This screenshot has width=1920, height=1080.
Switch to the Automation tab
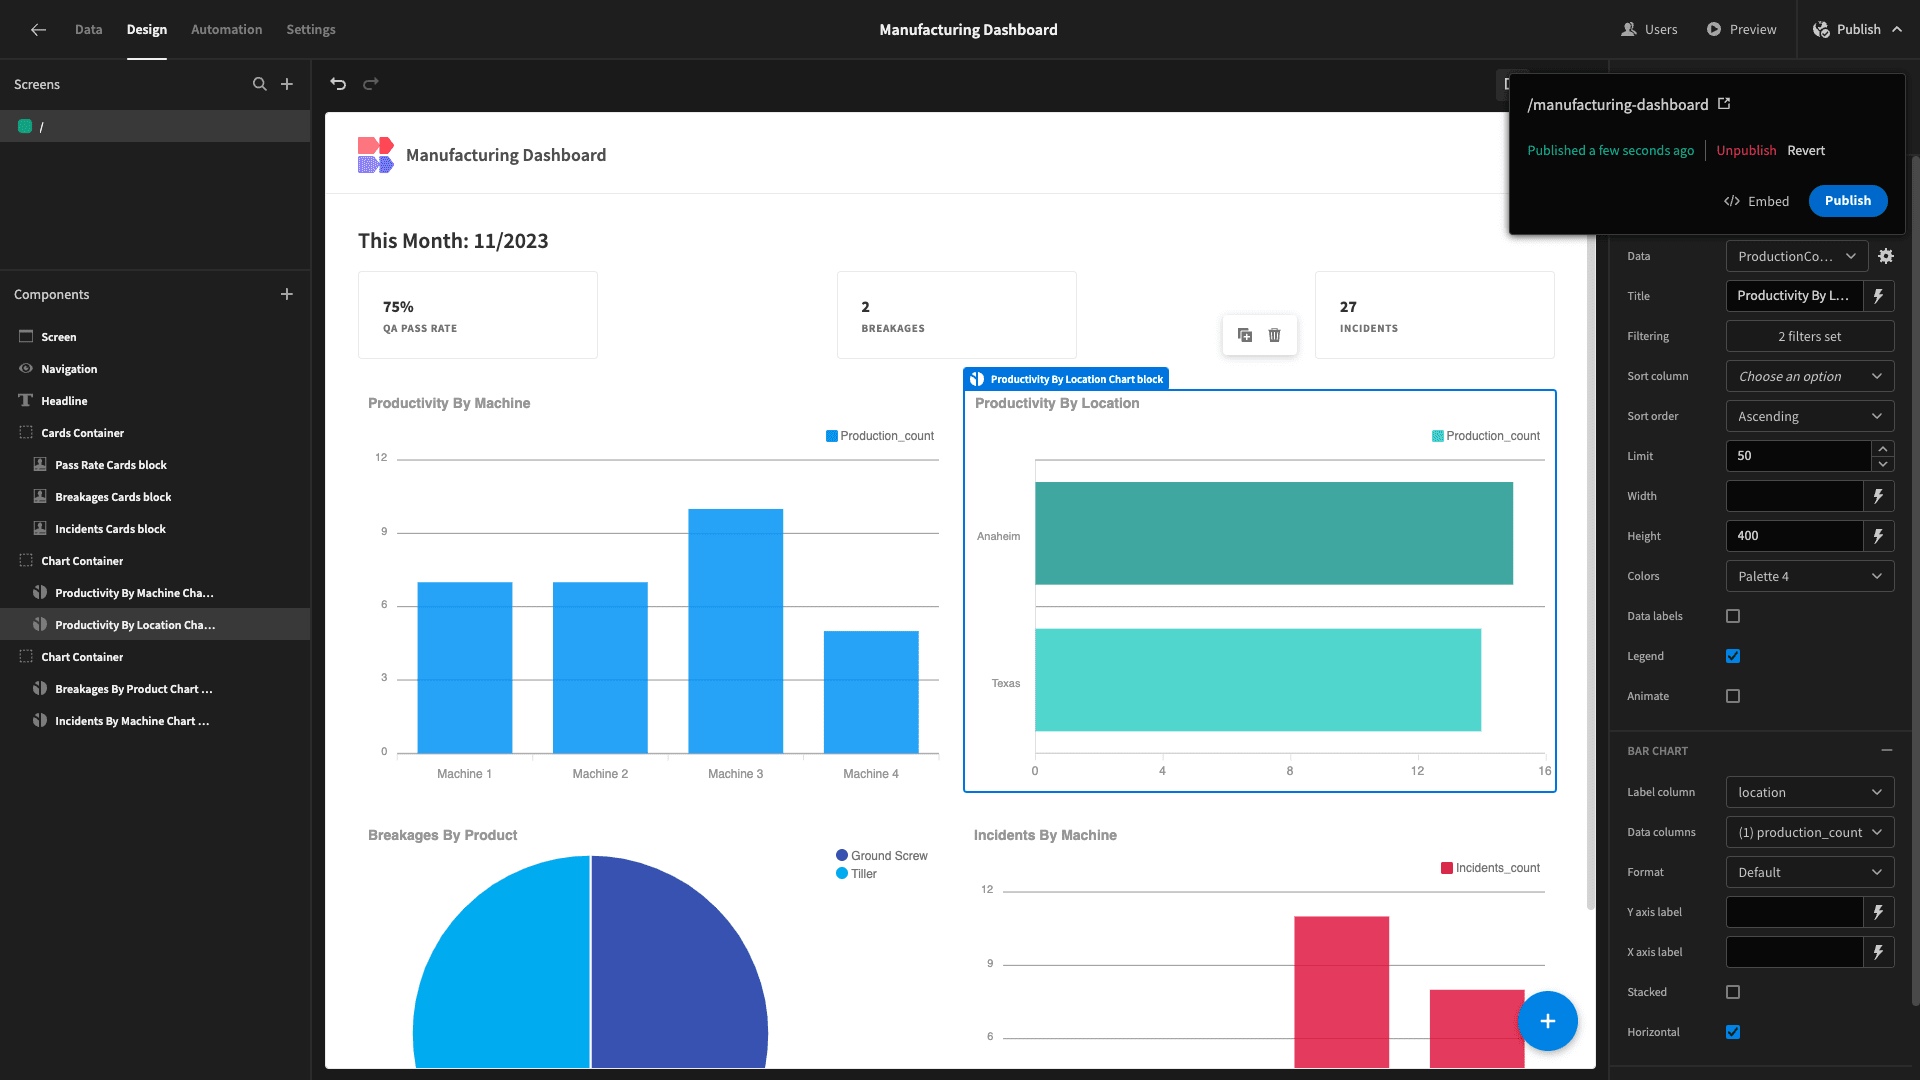tap(226, 30)
